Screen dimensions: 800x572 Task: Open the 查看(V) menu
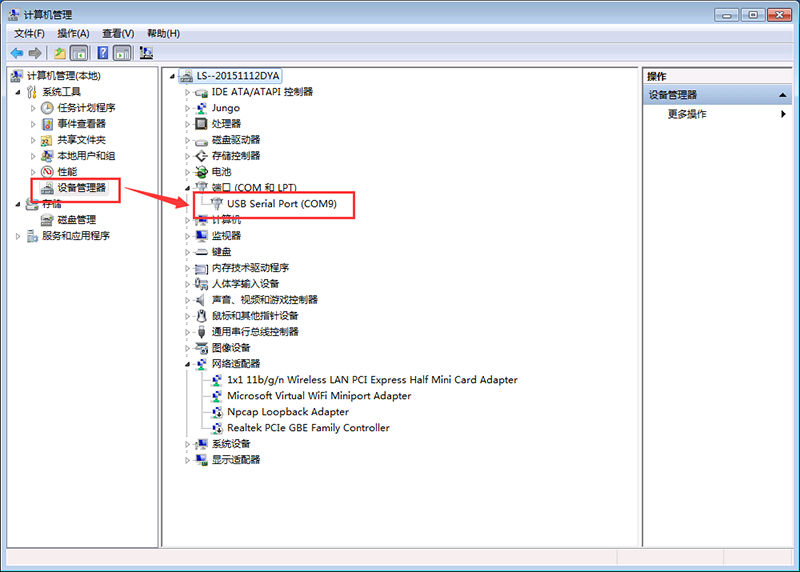(118, 33)
